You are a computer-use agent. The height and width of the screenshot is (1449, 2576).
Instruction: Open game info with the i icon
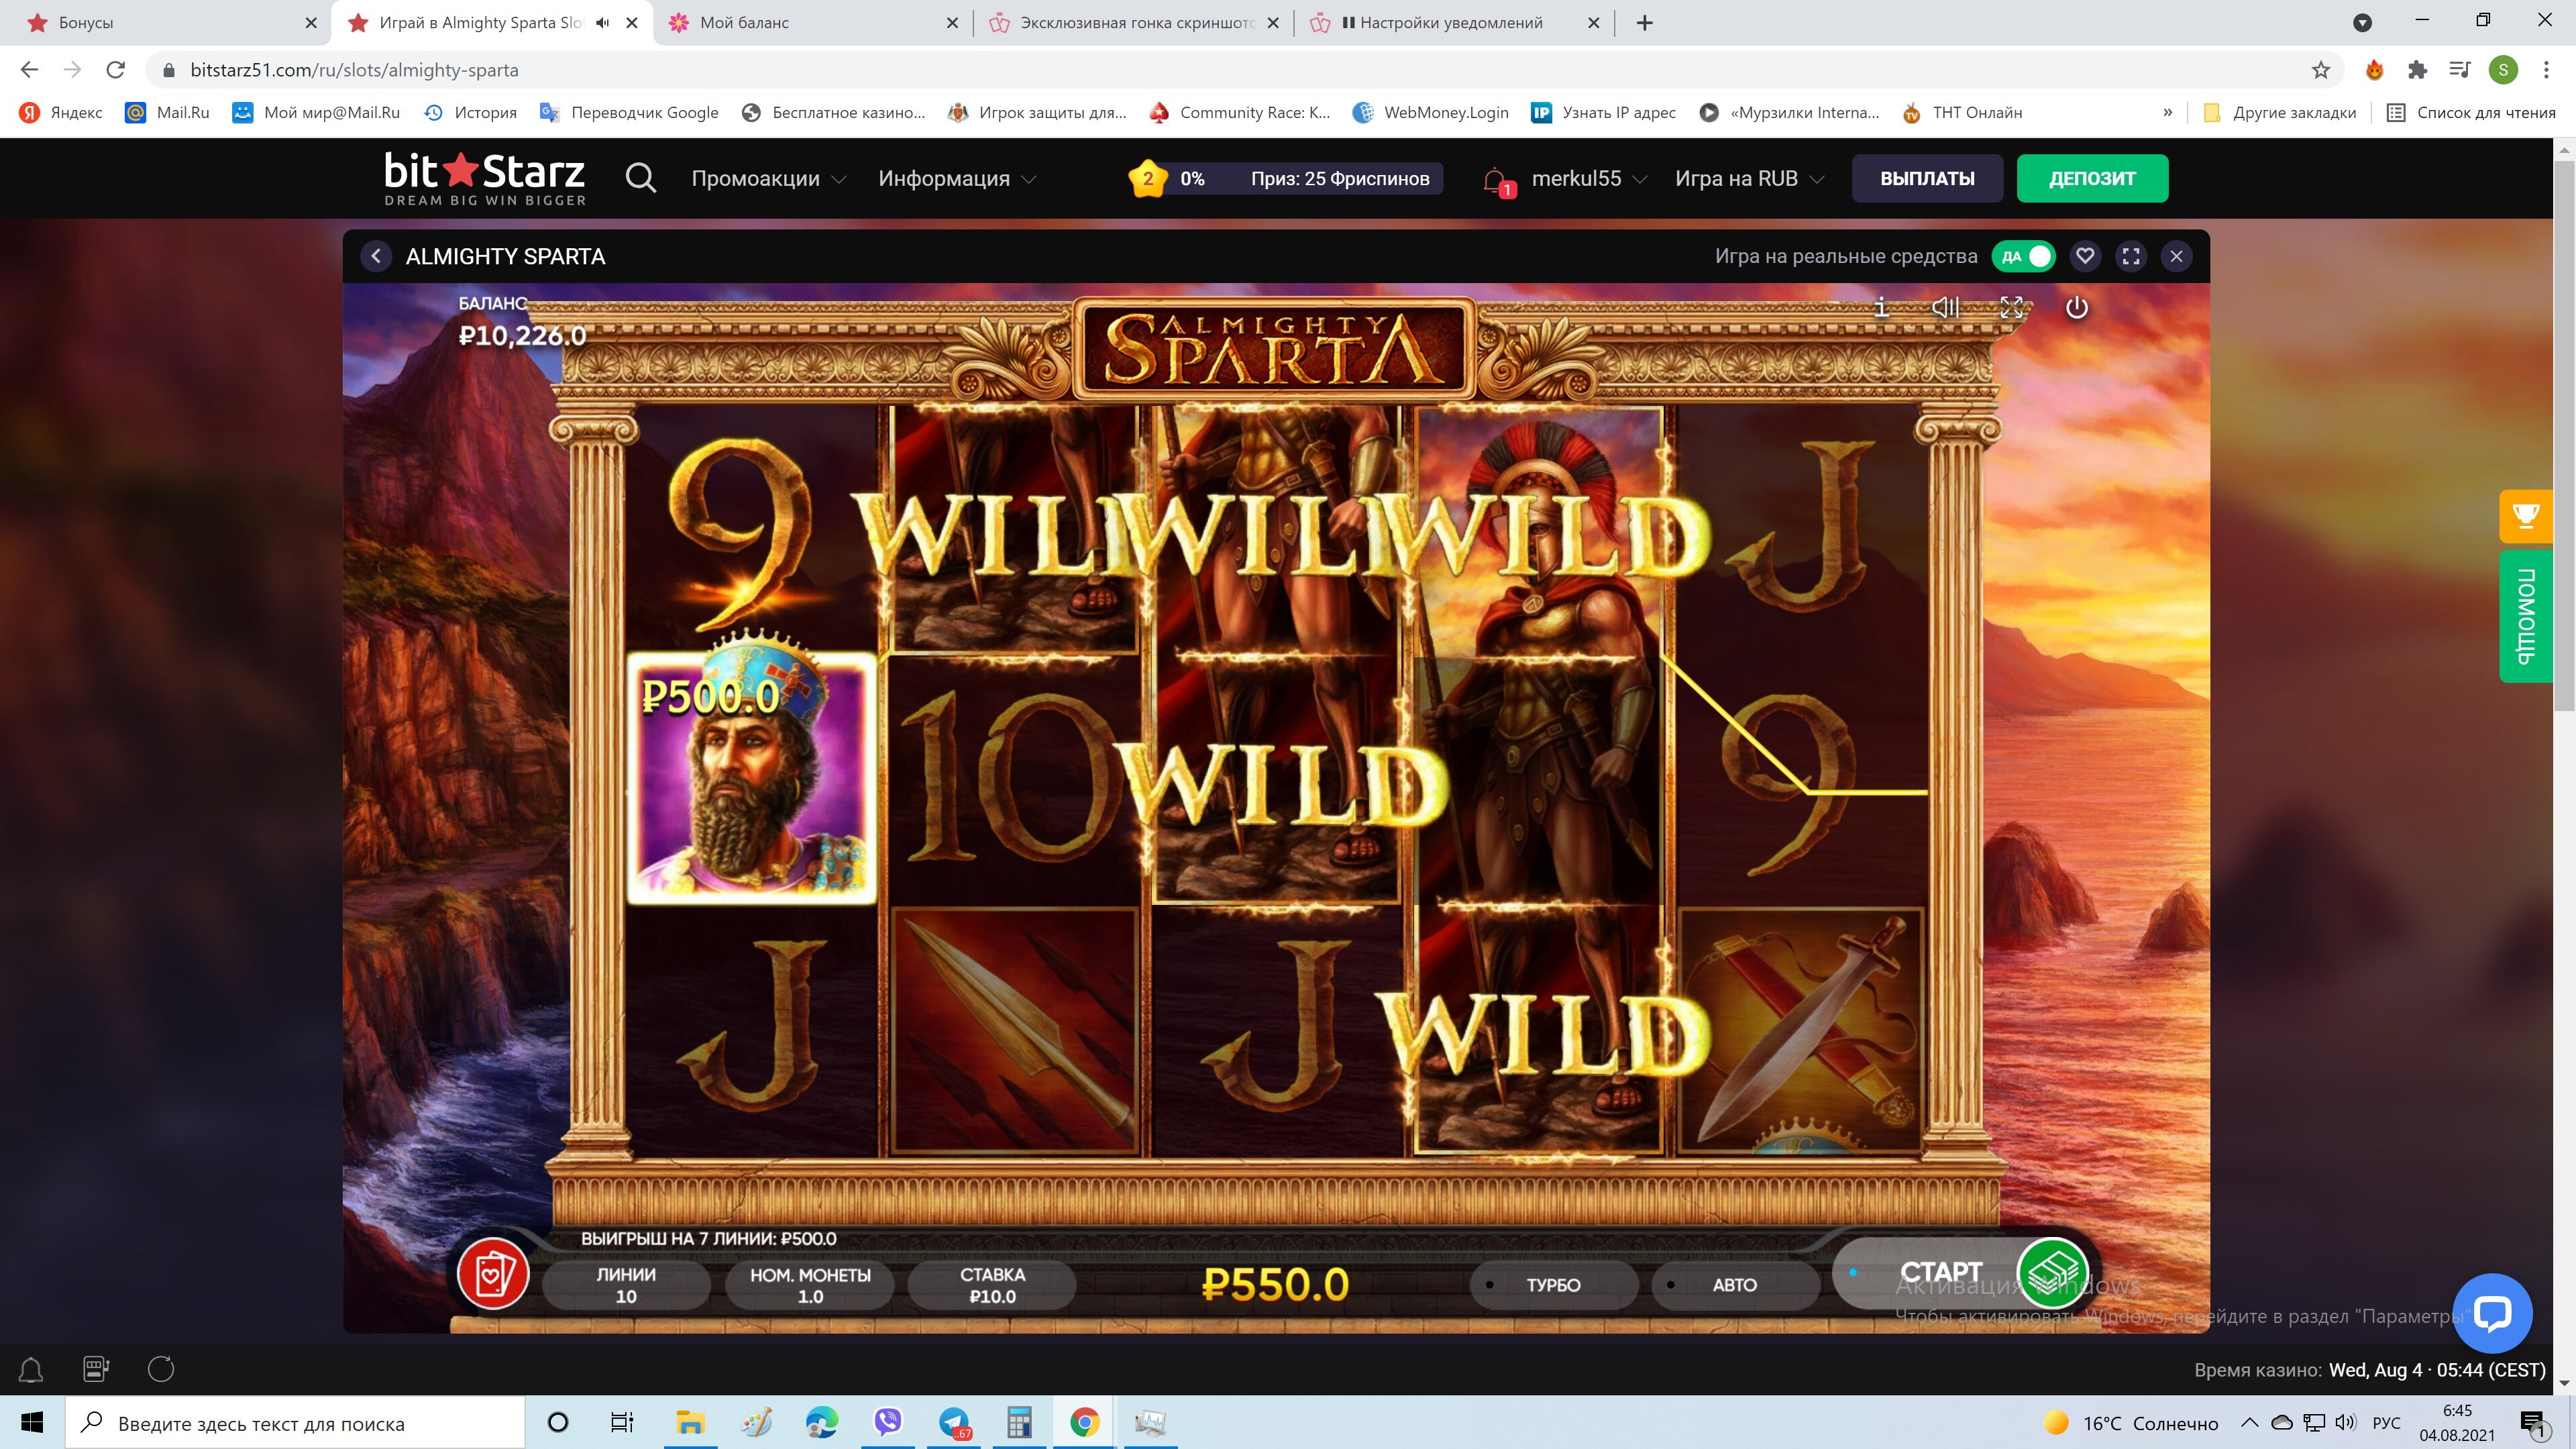(1881, 307)
